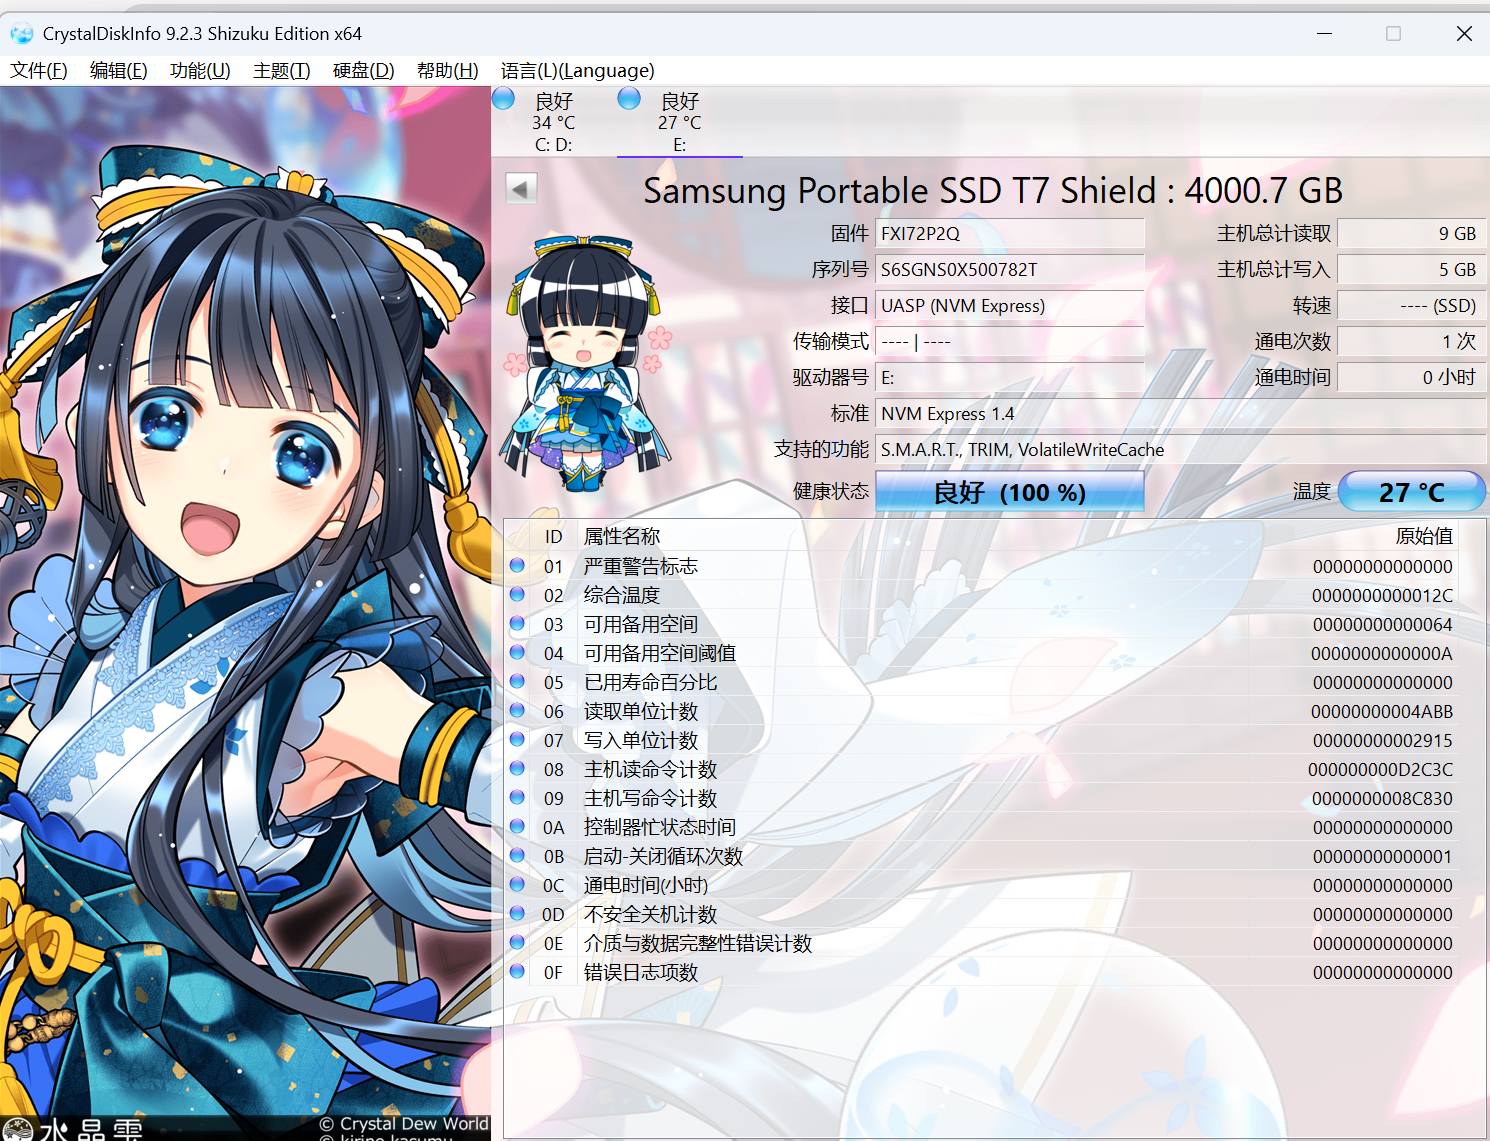This screenshot has height=1141, width=1490.
Task: Click the 原始值 column header
Action: (x=1424, y=536)
